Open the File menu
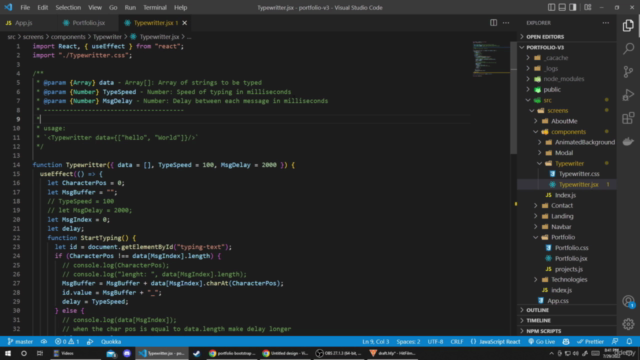The width and height of the screenshot is (640, 360). (x=25, y=7)
